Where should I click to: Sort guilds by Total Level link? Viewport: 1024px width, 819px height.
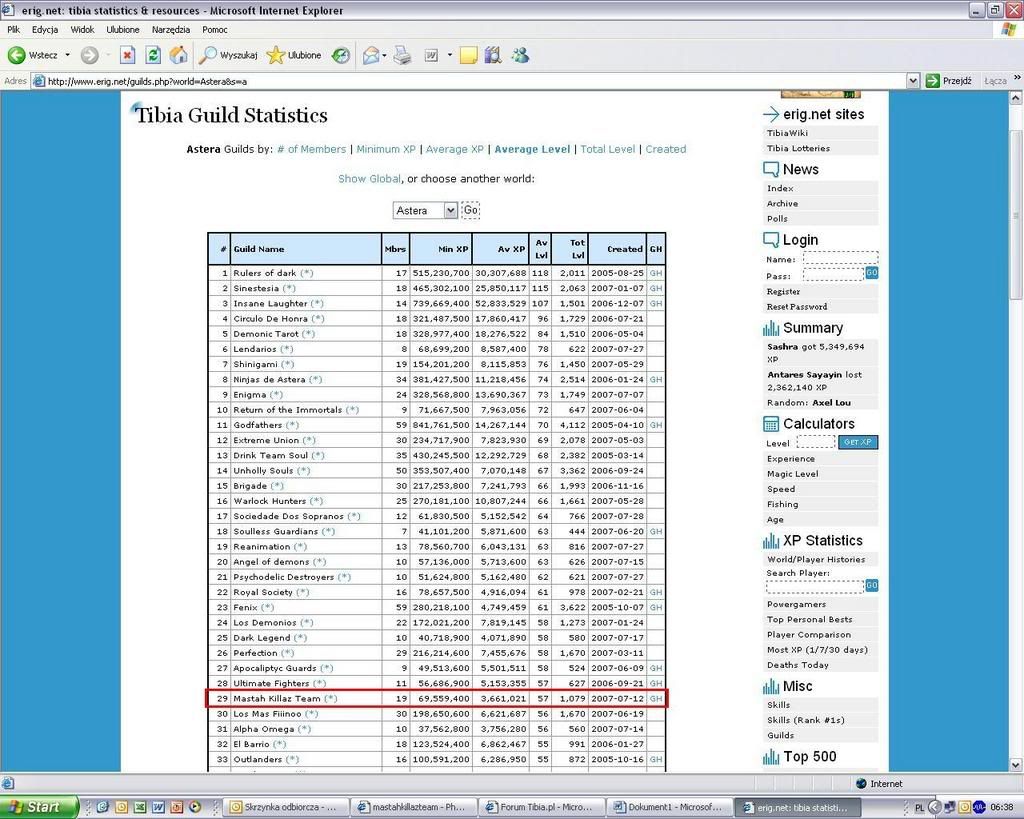pyautogui.click(x=607, y=149)
